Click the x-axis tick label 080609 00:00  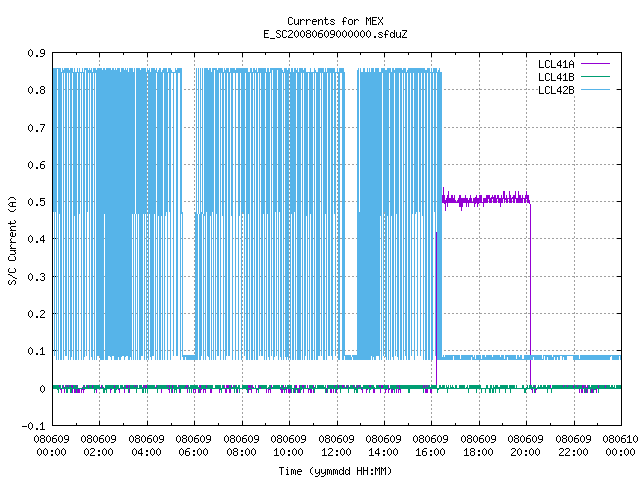tap(51, 445)
